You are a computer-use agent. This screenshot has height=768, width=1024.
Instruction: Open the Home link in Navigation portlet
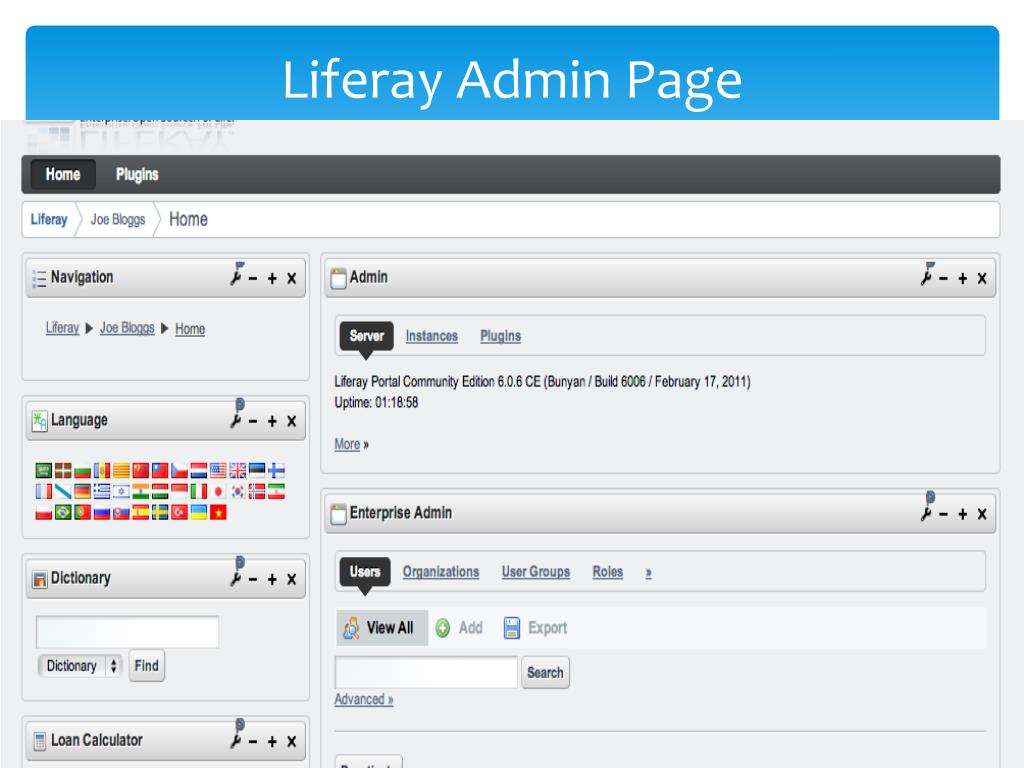[190, 329]
